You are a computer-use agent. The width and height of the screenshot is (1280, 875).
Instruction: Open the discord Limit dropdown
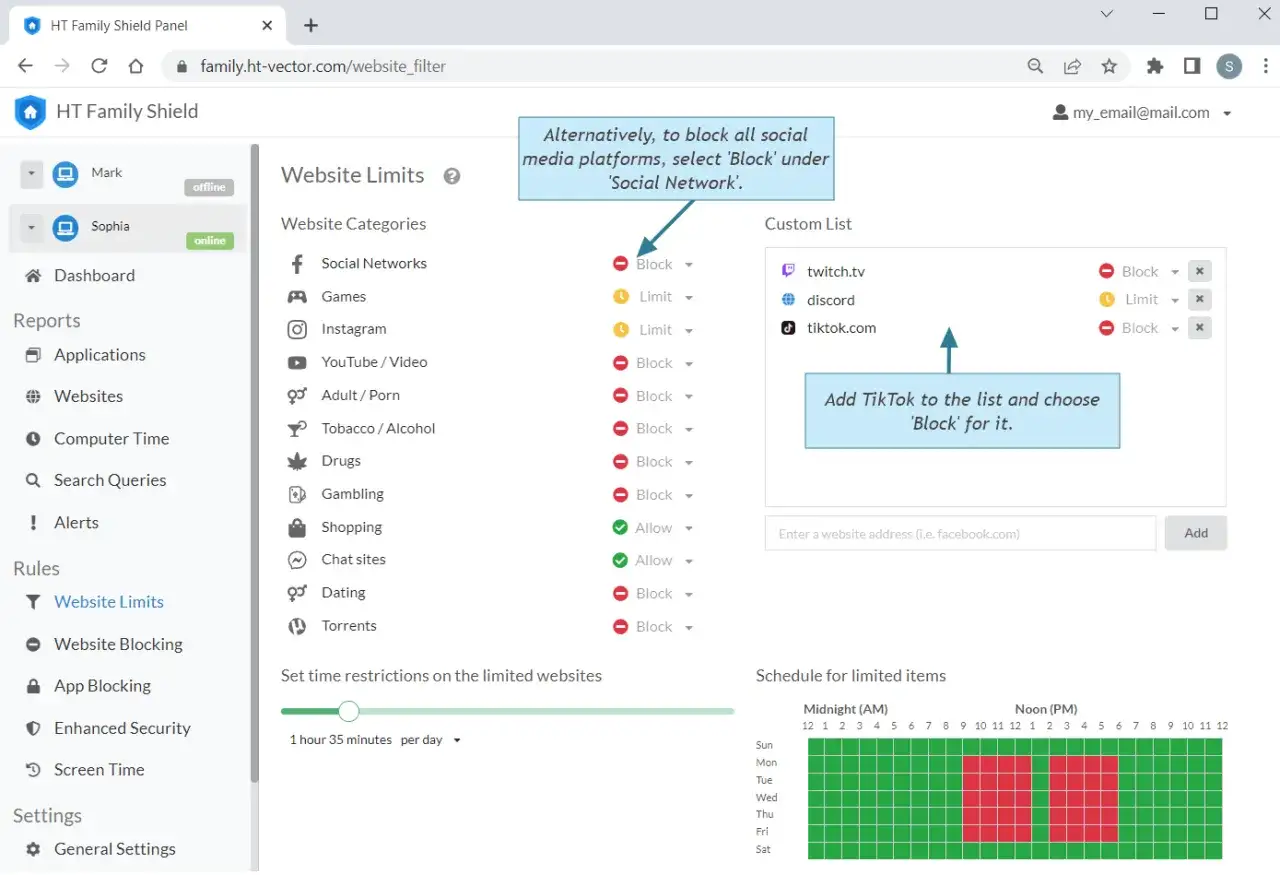(1139, 299)
